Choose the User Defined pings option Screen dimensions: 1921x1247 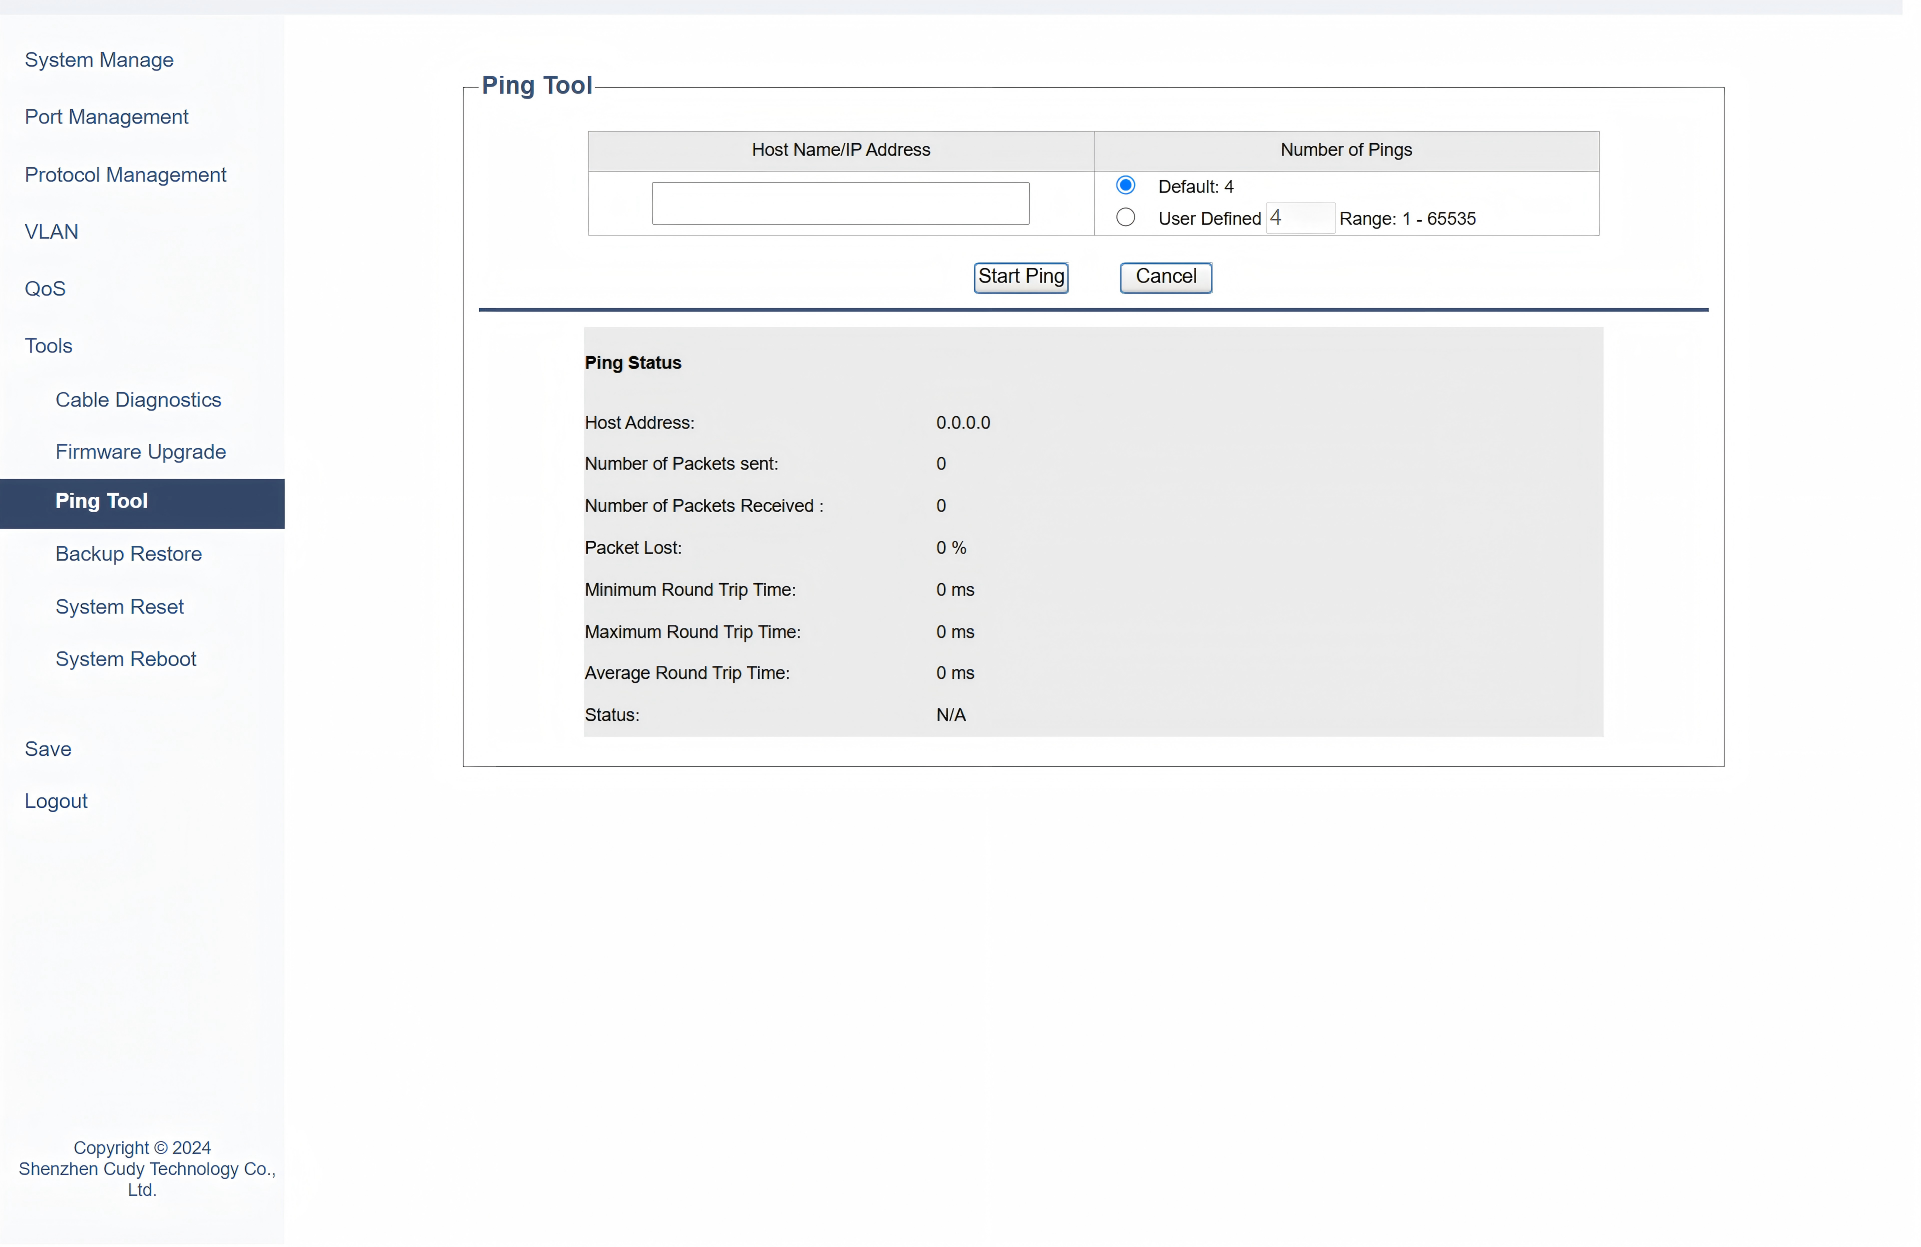point(1125,217)
